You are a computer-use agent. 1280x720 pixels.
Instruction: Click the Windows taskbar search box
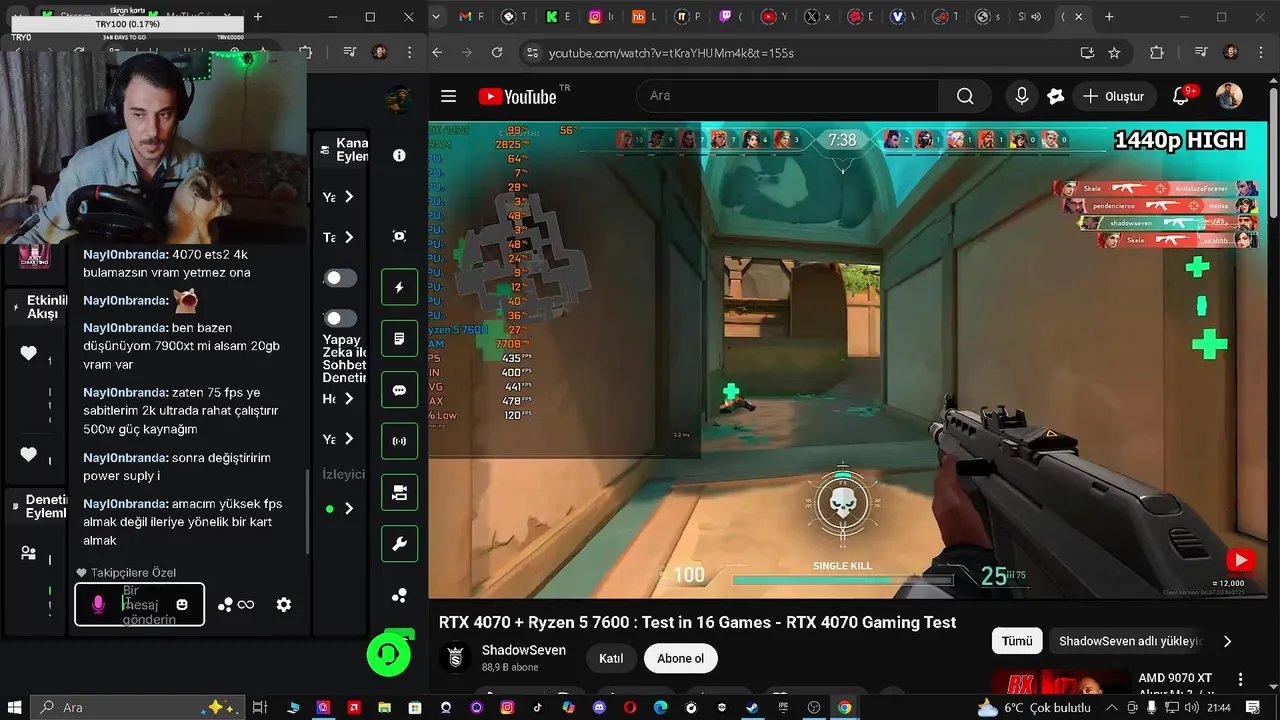(x=135, y=707)
